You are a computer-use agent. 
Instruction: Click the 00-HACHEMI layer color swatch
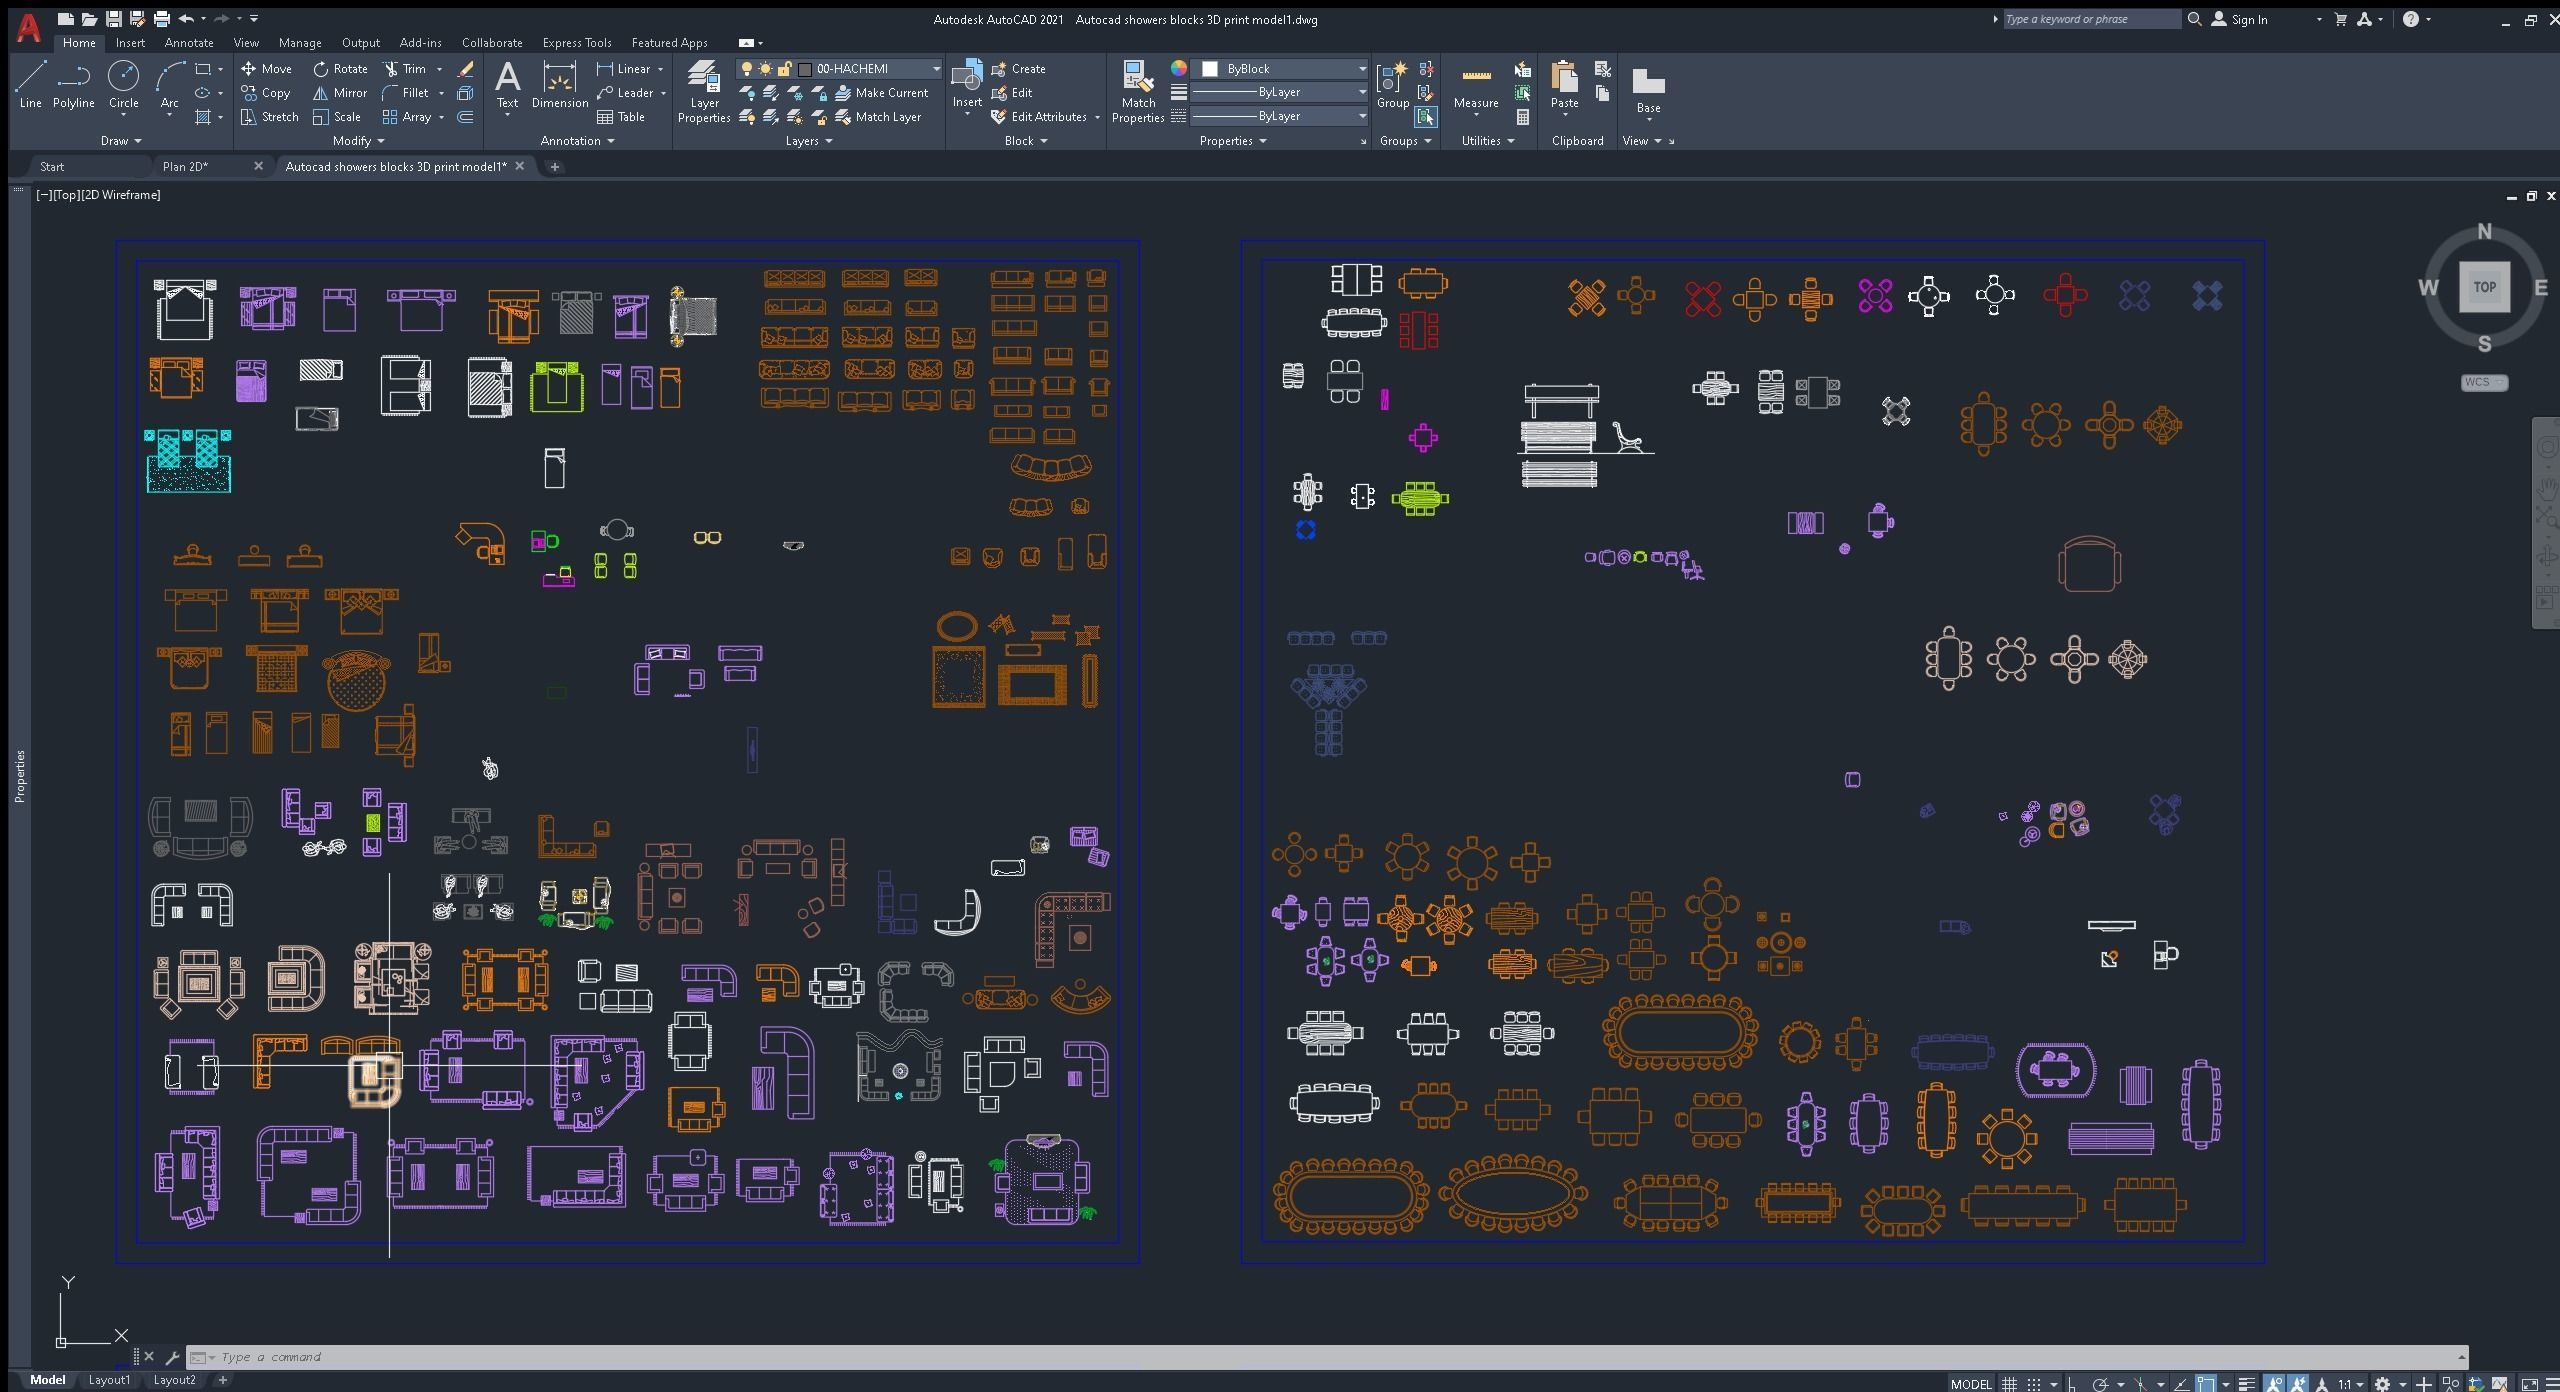[x=805, y=69]
